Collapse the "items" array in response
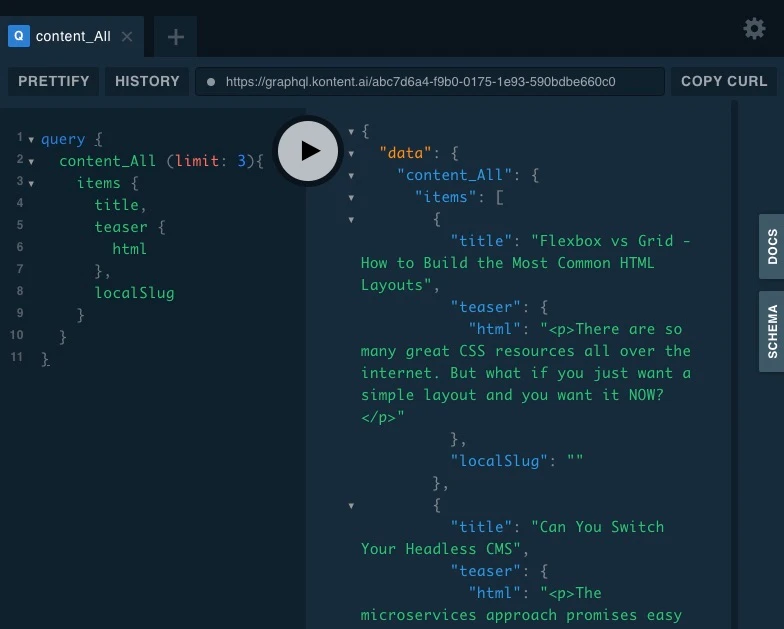The width and height of the screenshot is (784, 629). point(351,198)
